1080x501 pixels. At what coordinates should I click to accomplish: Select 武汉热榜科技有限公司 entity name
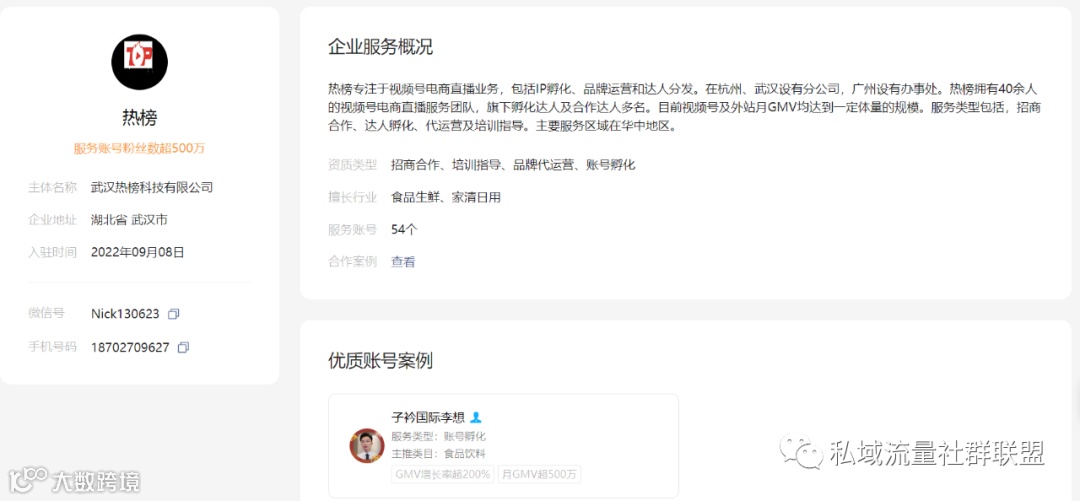[x=152, y=187]
